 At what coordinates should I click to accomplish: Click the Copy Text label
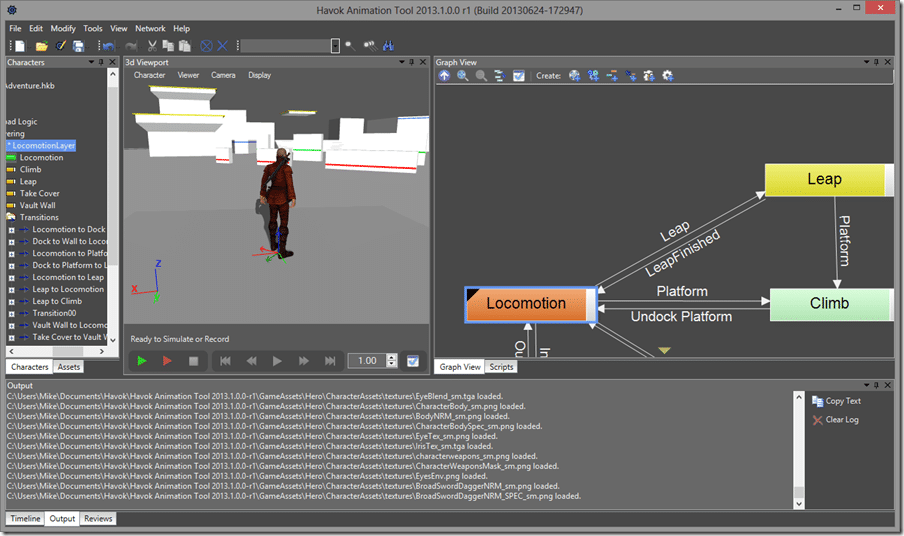(x=843, y=401)
